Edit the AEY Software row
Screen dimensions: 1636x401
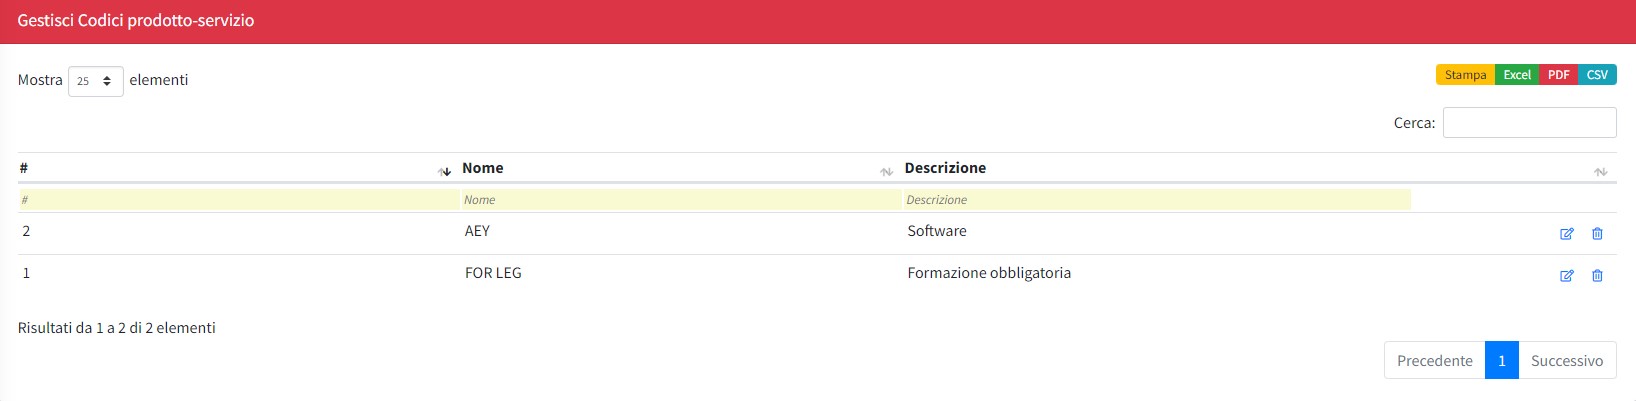click(1566, 234)
